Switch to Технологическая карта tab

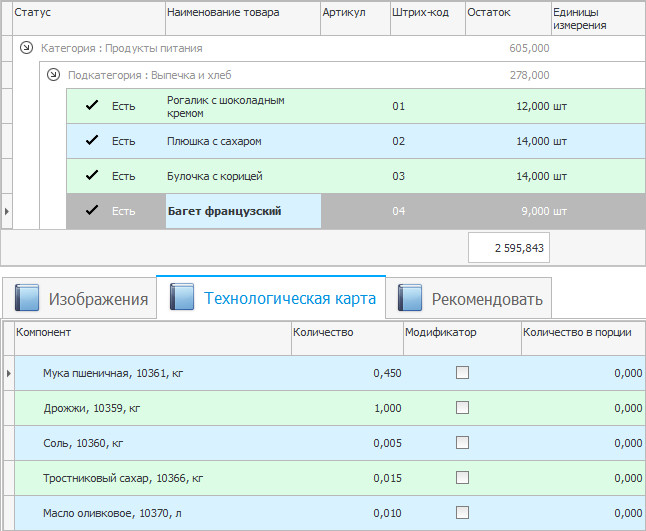coord(271,297)
